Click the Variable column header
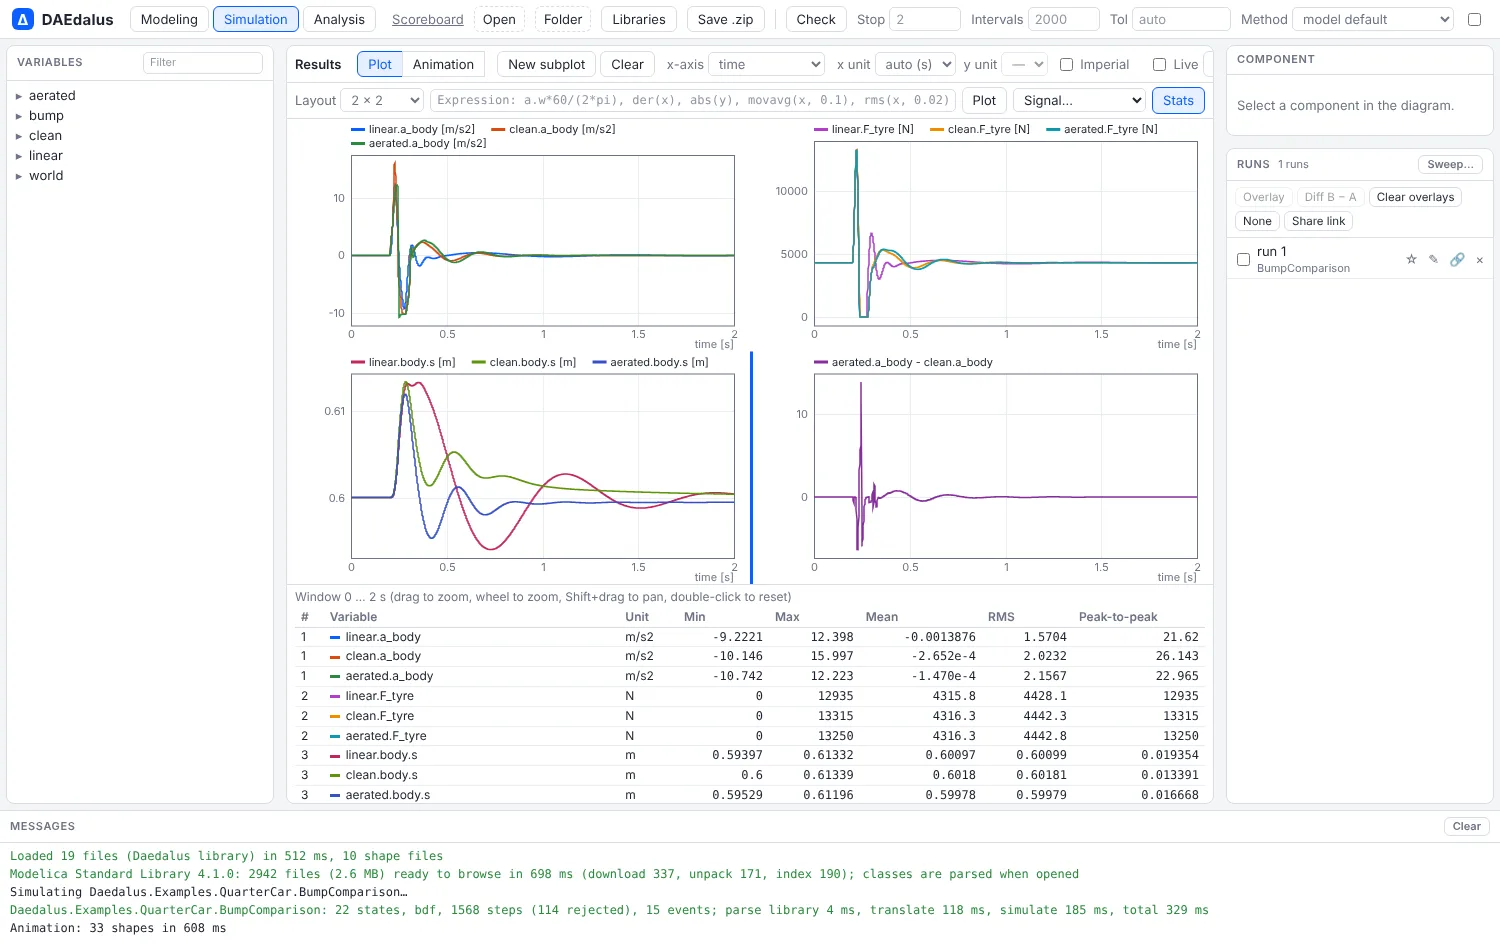This screenshot has width=1500, height=950. coord(353,617)
